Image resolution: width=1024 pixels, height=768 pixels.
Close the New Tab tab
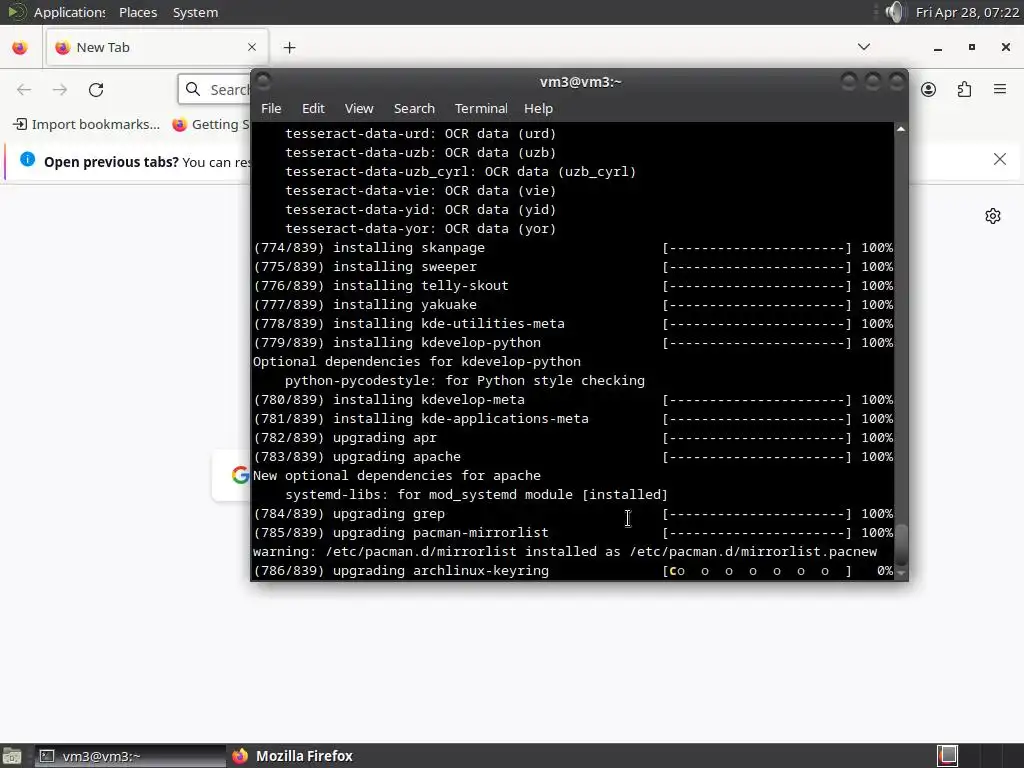tap(252, 47)
